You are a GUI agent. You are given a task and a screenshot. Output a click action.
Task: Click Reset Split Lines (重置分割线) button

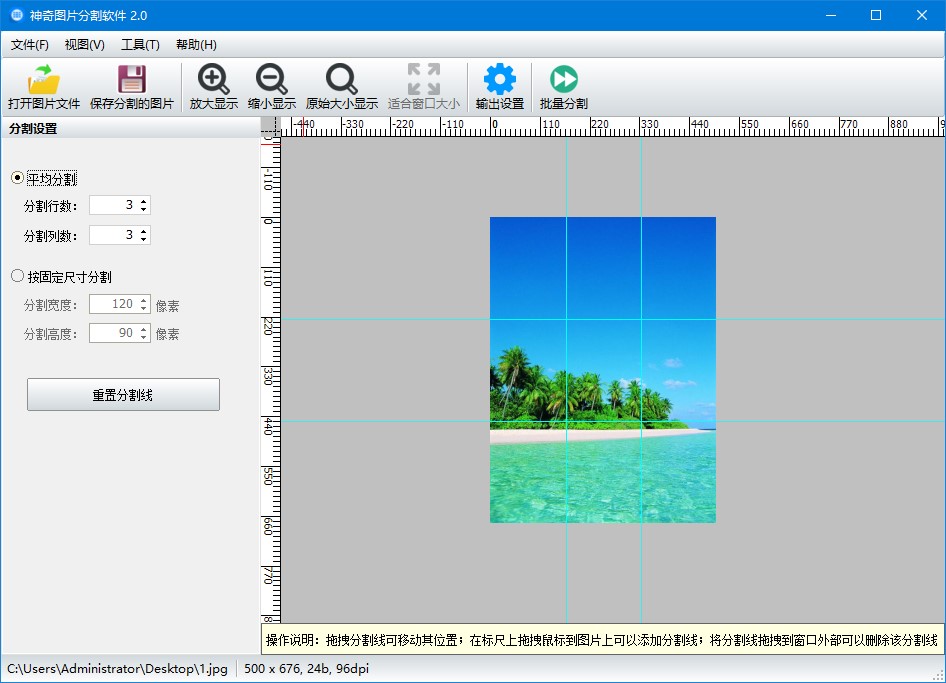click(123, 395)
